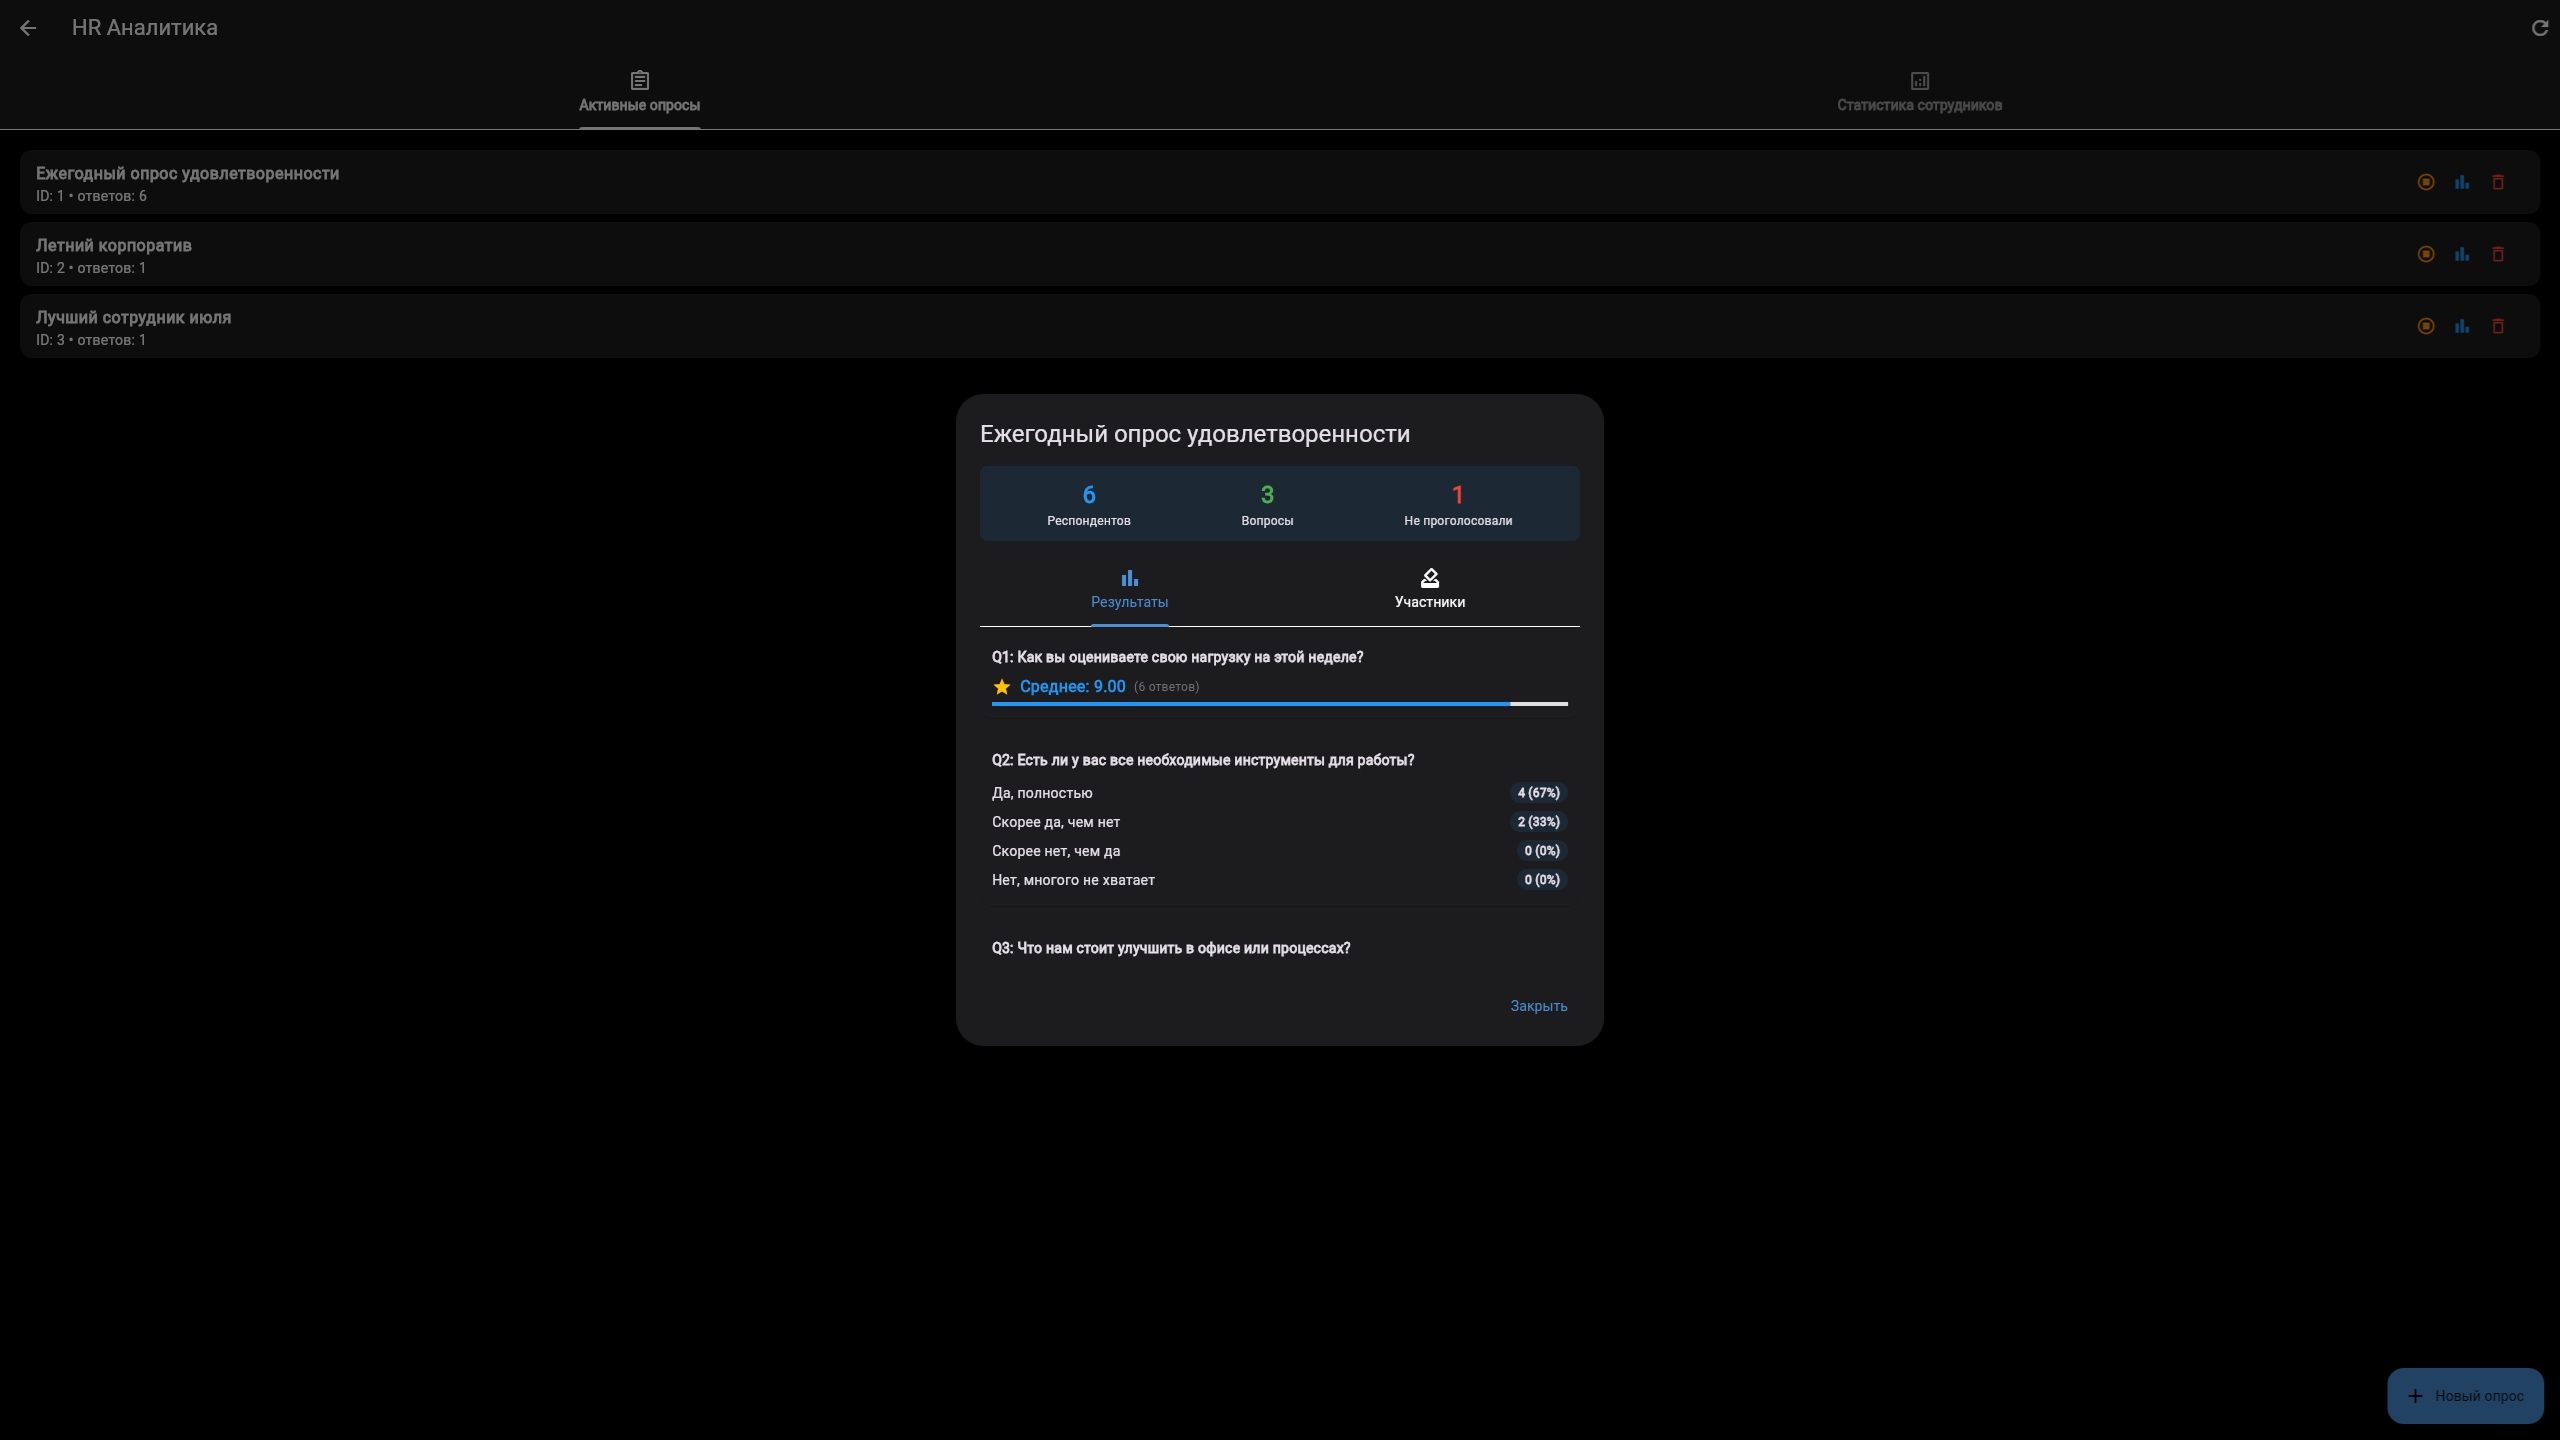This screenshot has height=1440, width=2560.
Task: Click the Летний корпоратив survey title
Action: 114,246
